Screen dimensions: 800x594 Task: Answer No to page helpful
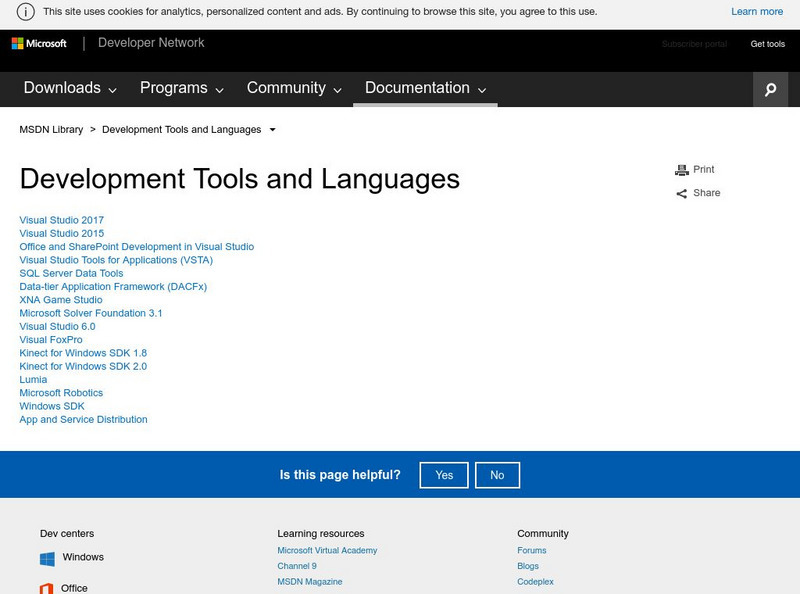coord(497,475)
